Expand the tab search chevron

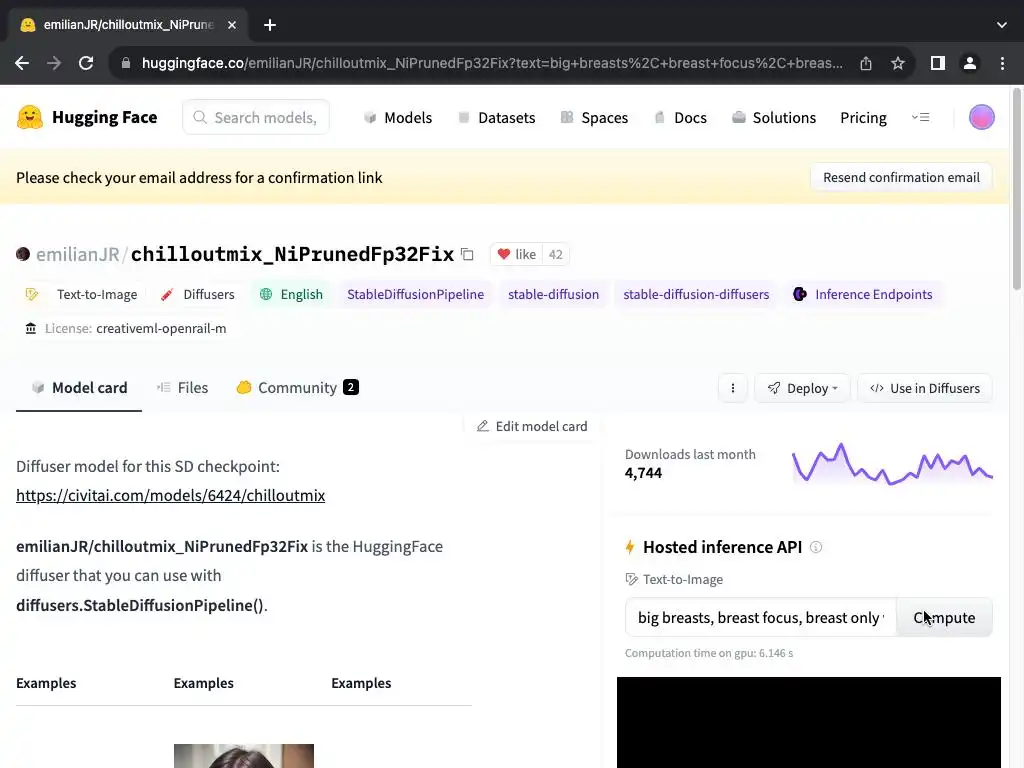[1002, 25]
